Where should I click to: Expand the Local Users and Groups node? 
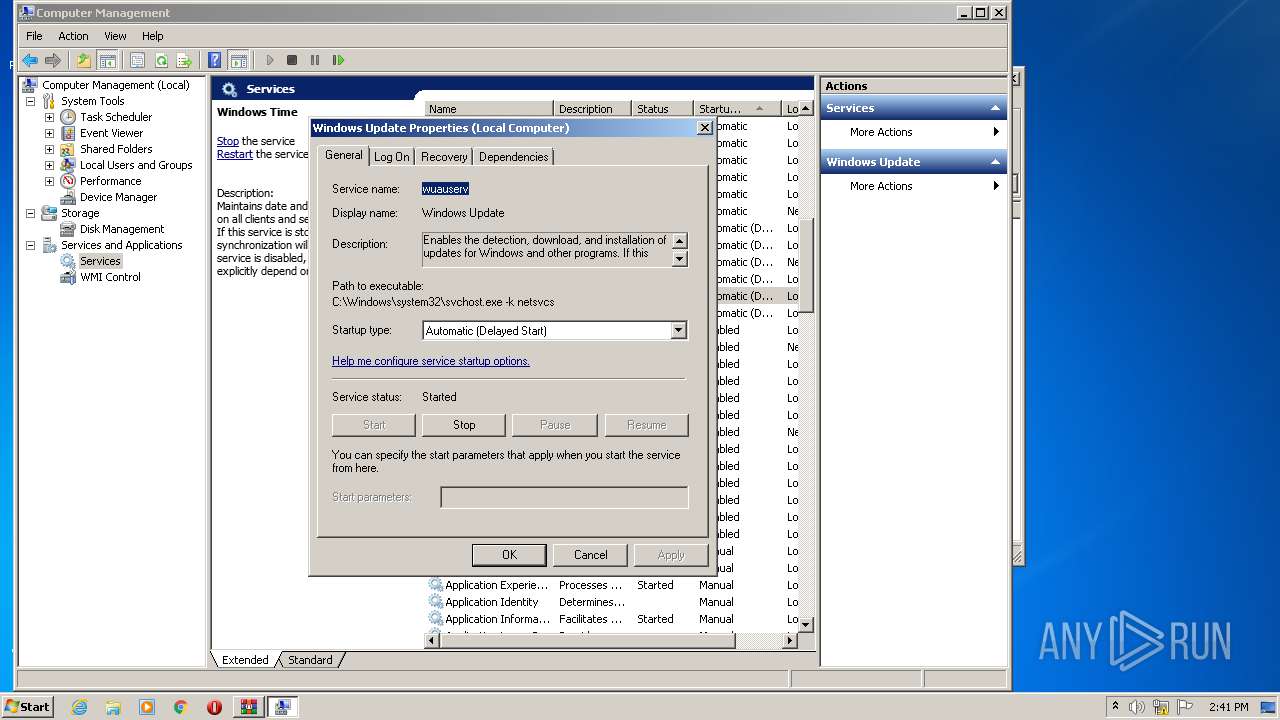(x=49, y=165)
